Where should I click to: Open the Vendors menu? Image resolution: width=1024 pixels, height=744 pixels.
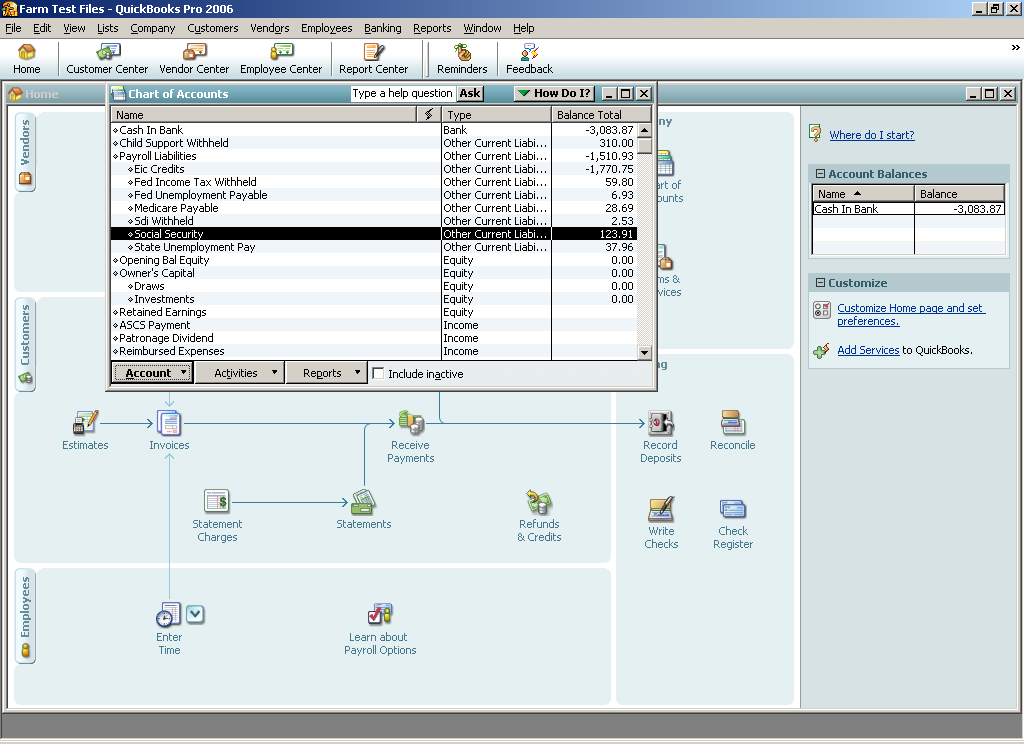click(269, 28)
